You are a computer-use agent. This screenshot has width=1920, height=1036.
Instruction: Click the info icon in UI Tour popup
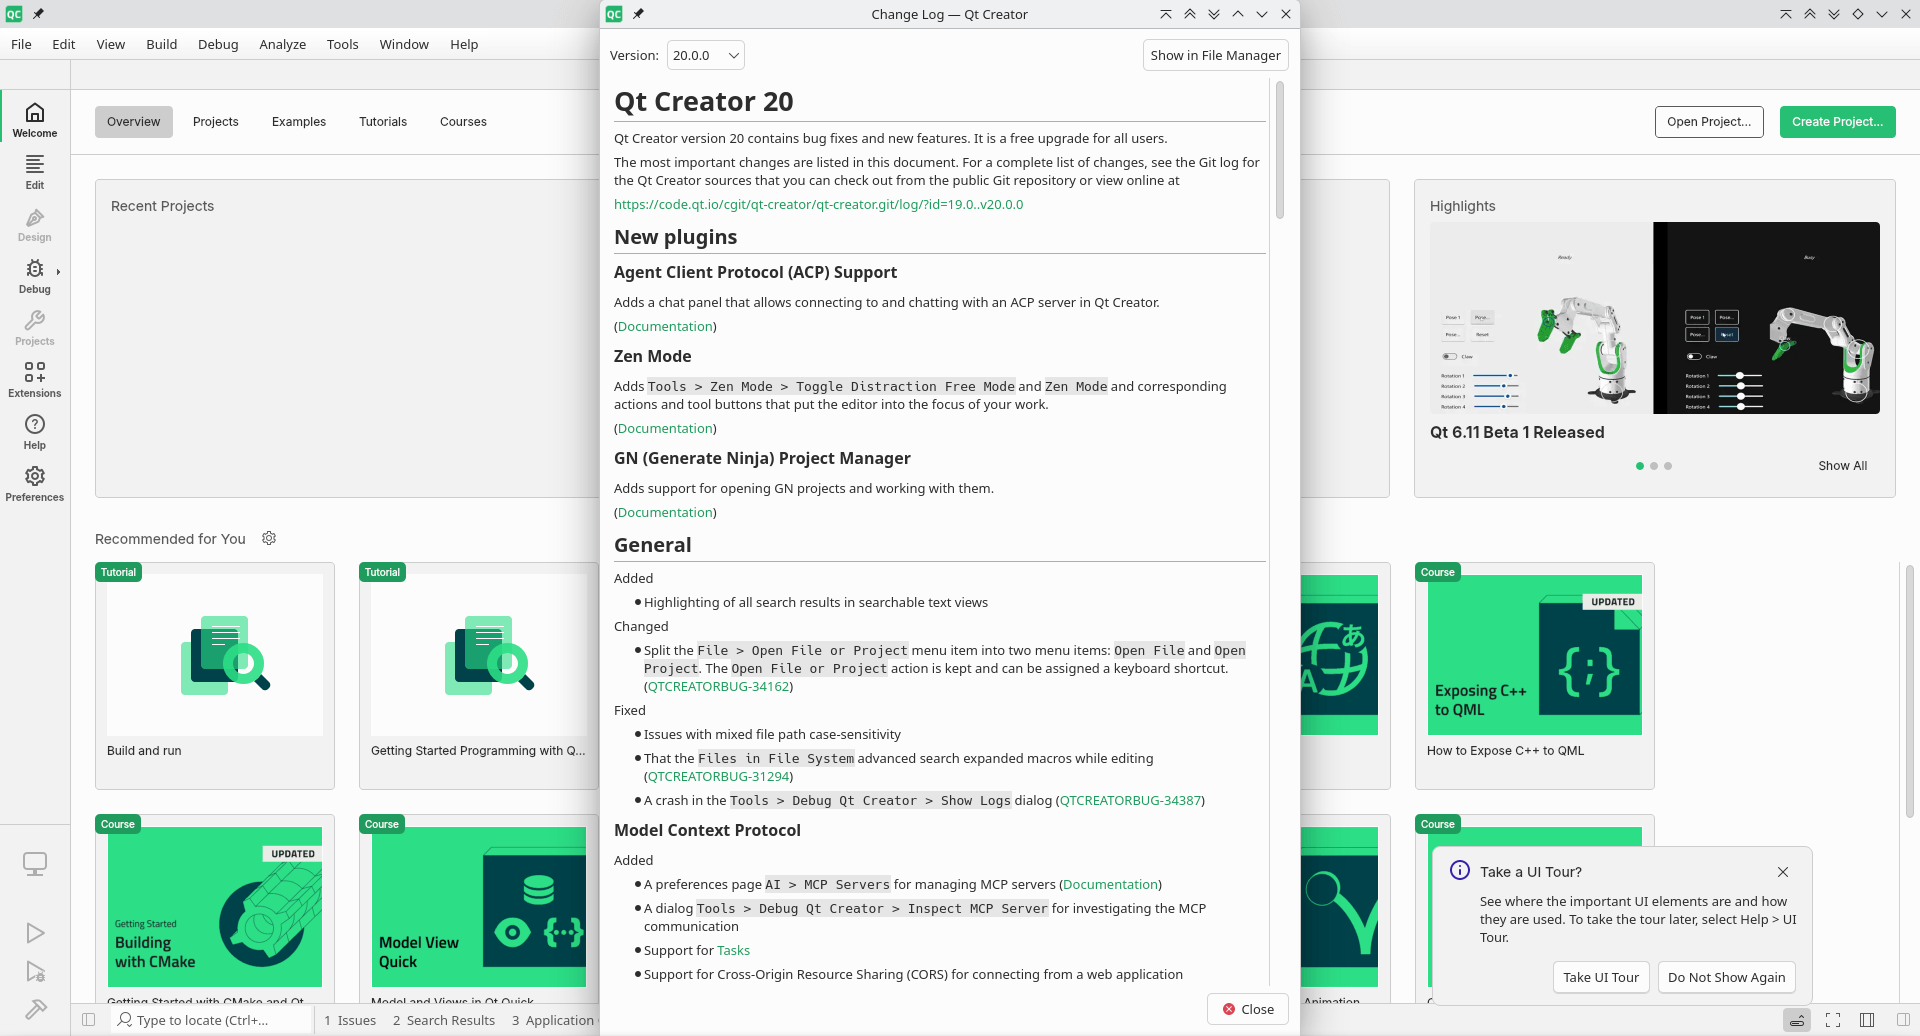pyautogui.click(x=1460, y=870)
